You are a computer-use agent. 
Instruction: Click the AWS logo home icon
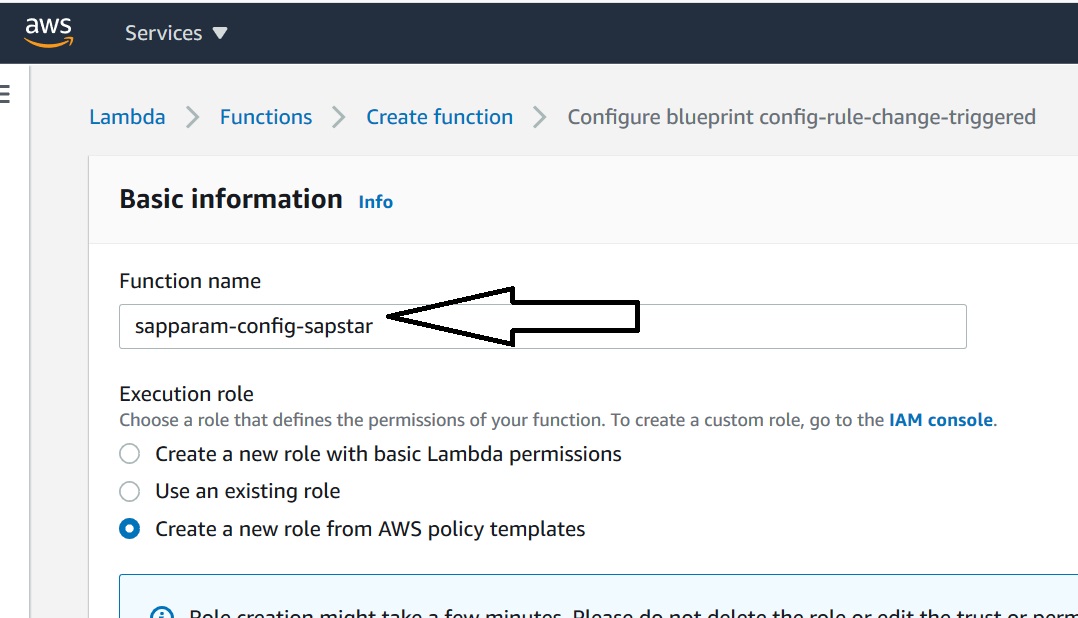tap(48, 32)
